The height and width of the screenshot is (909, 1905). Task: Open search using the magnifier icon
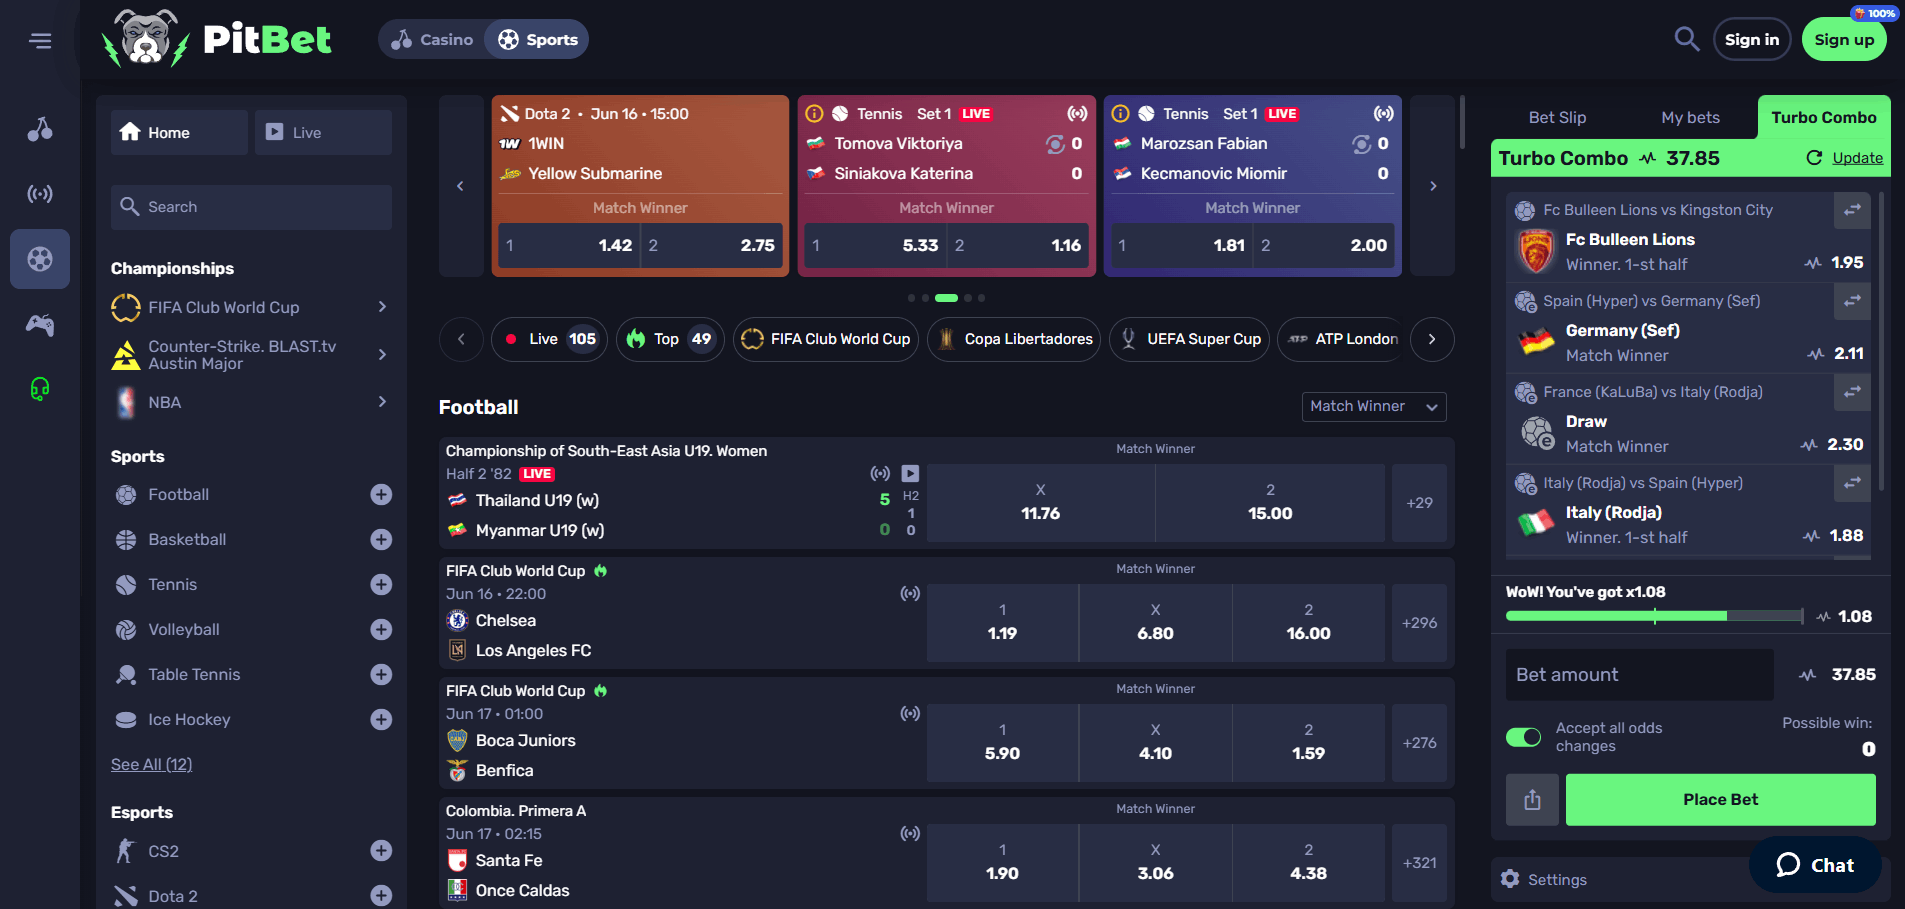[x=1687, y=39]
